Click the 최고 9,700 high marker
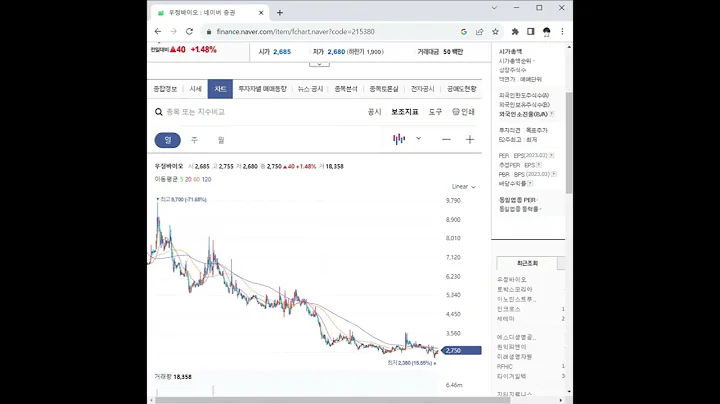Viewport: 720px width, 404px height. pyautogui.click(x=182, y=199)
